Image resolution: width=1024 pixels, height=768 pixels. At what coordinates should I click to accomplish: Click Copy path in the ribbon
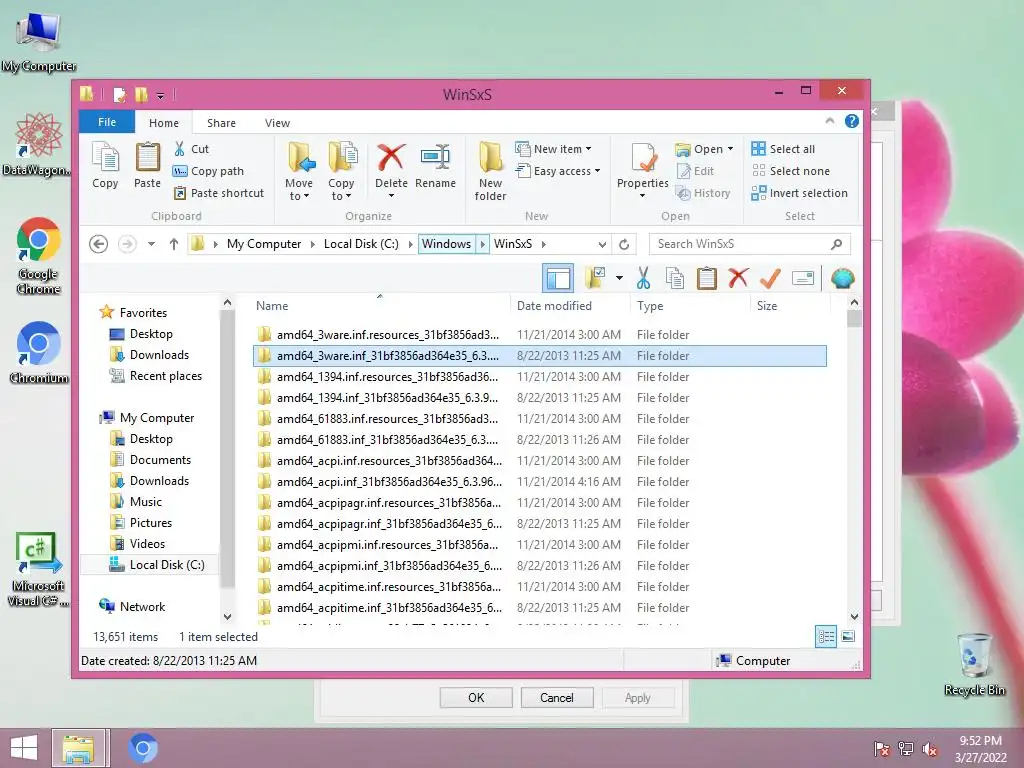[208, 171]
